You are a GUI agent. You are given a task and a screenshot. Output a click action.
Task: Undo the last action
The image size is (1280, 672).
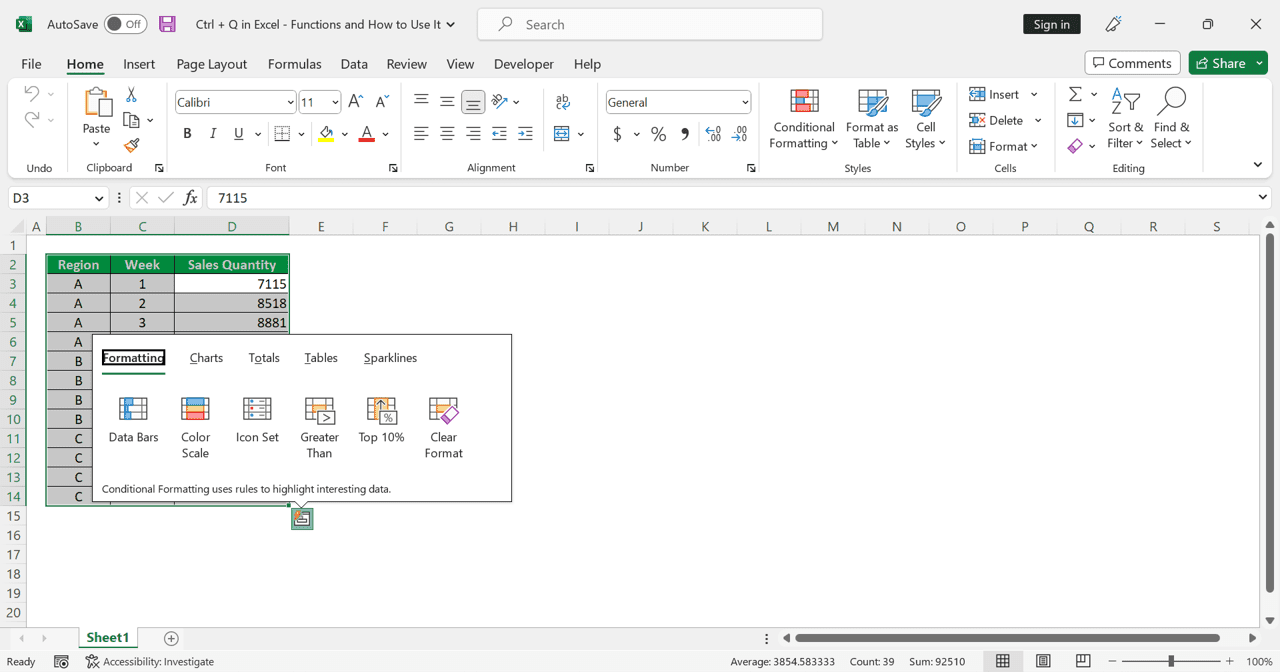(31, 94)
